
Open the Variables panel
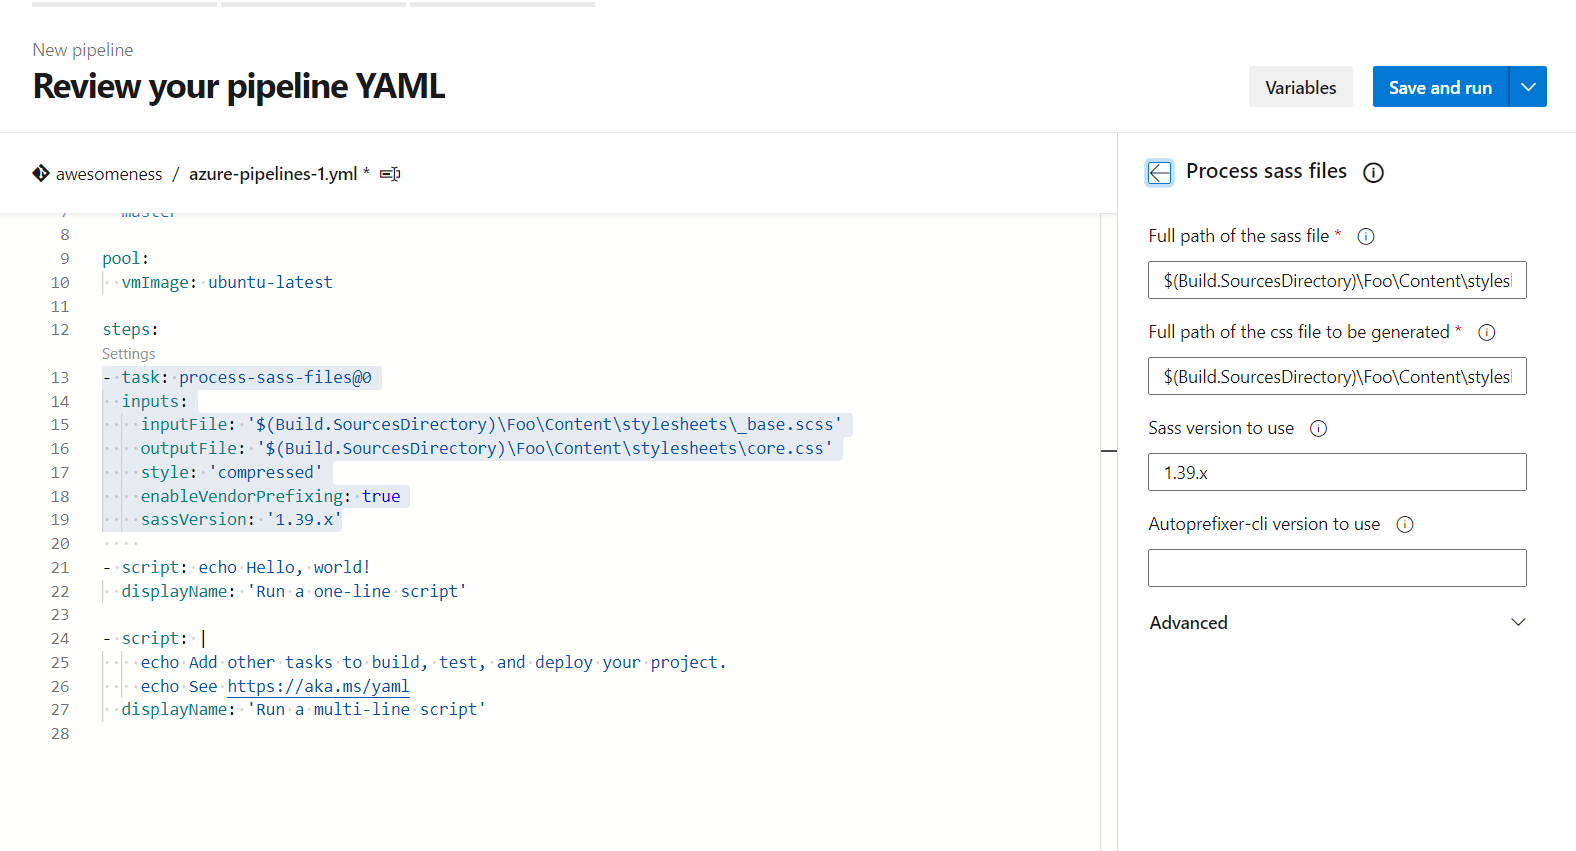[1300, 87]
